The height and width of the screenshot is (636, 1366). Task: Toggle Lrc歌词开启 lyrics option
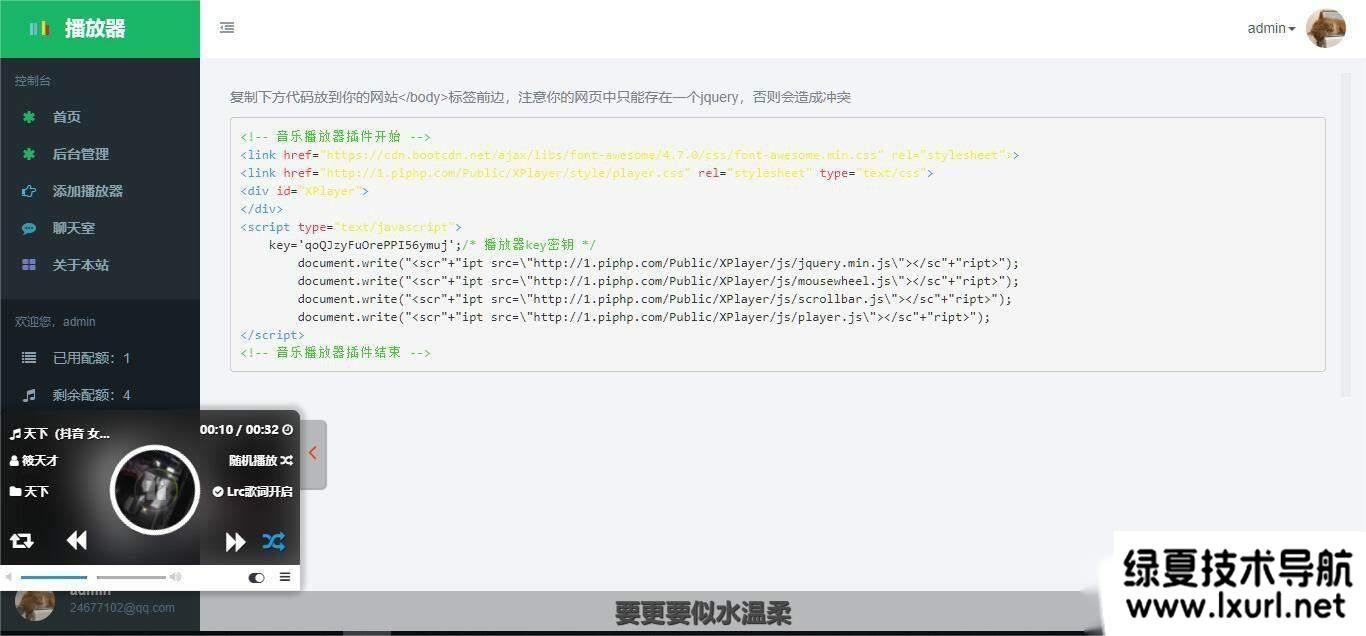click(253, 492)
